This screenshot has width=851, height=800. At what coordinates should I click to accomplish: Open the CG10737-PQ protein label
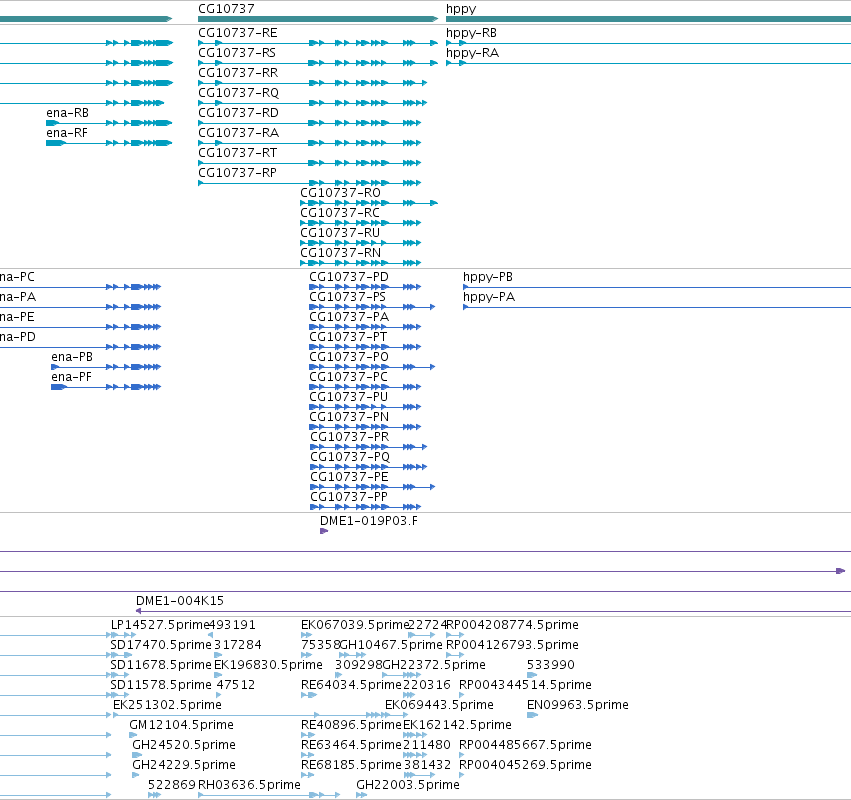(350, 457)
